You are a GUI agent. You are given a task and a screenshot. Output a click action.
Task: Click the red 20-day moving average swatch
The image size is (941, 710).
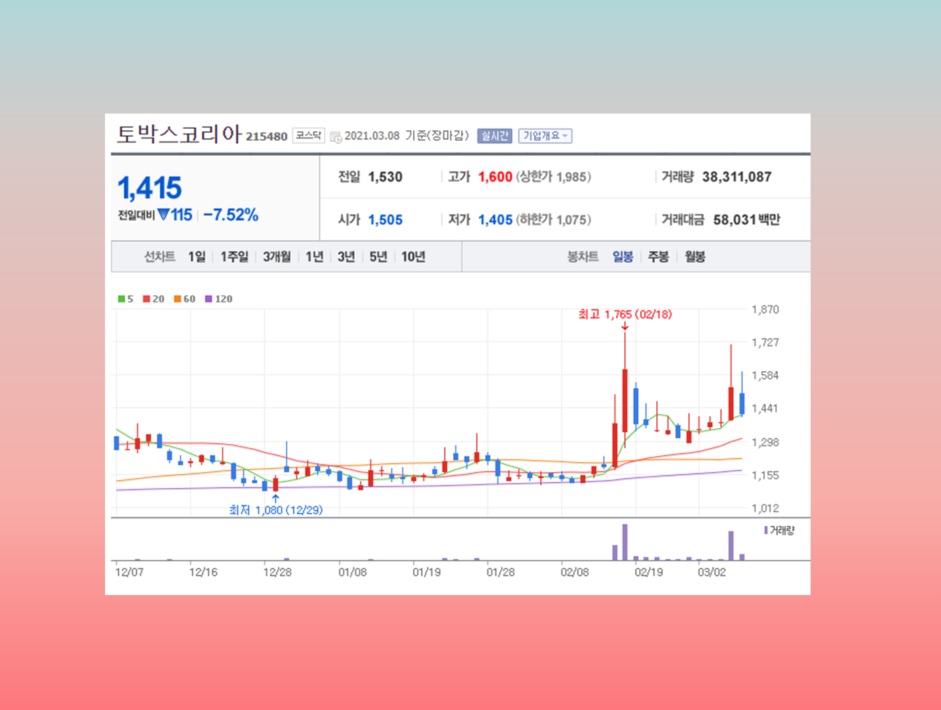coord(146,299)
